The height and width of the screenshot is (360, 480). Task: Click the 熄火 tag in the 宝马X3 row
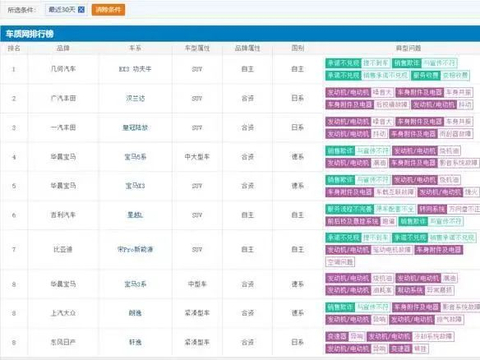(471, 192)
